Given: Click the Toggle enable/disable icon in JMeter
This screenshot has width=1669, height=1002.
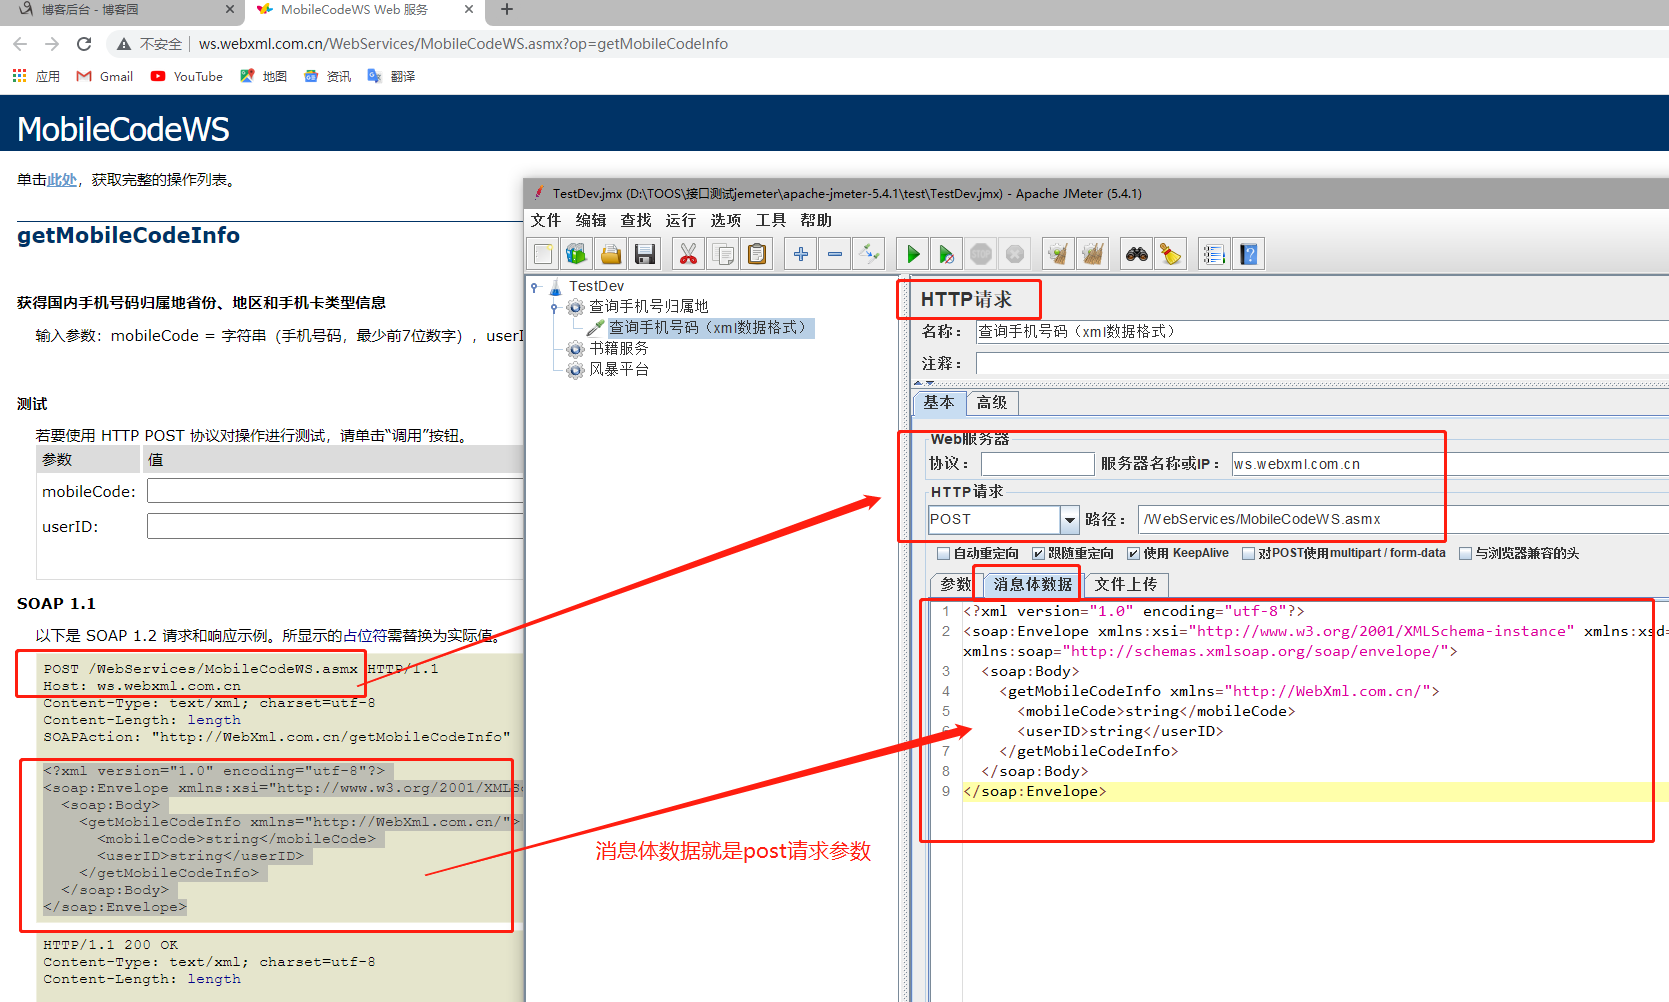Looking at the screenshot, I should pyautogui.click(x=869, y=254).
